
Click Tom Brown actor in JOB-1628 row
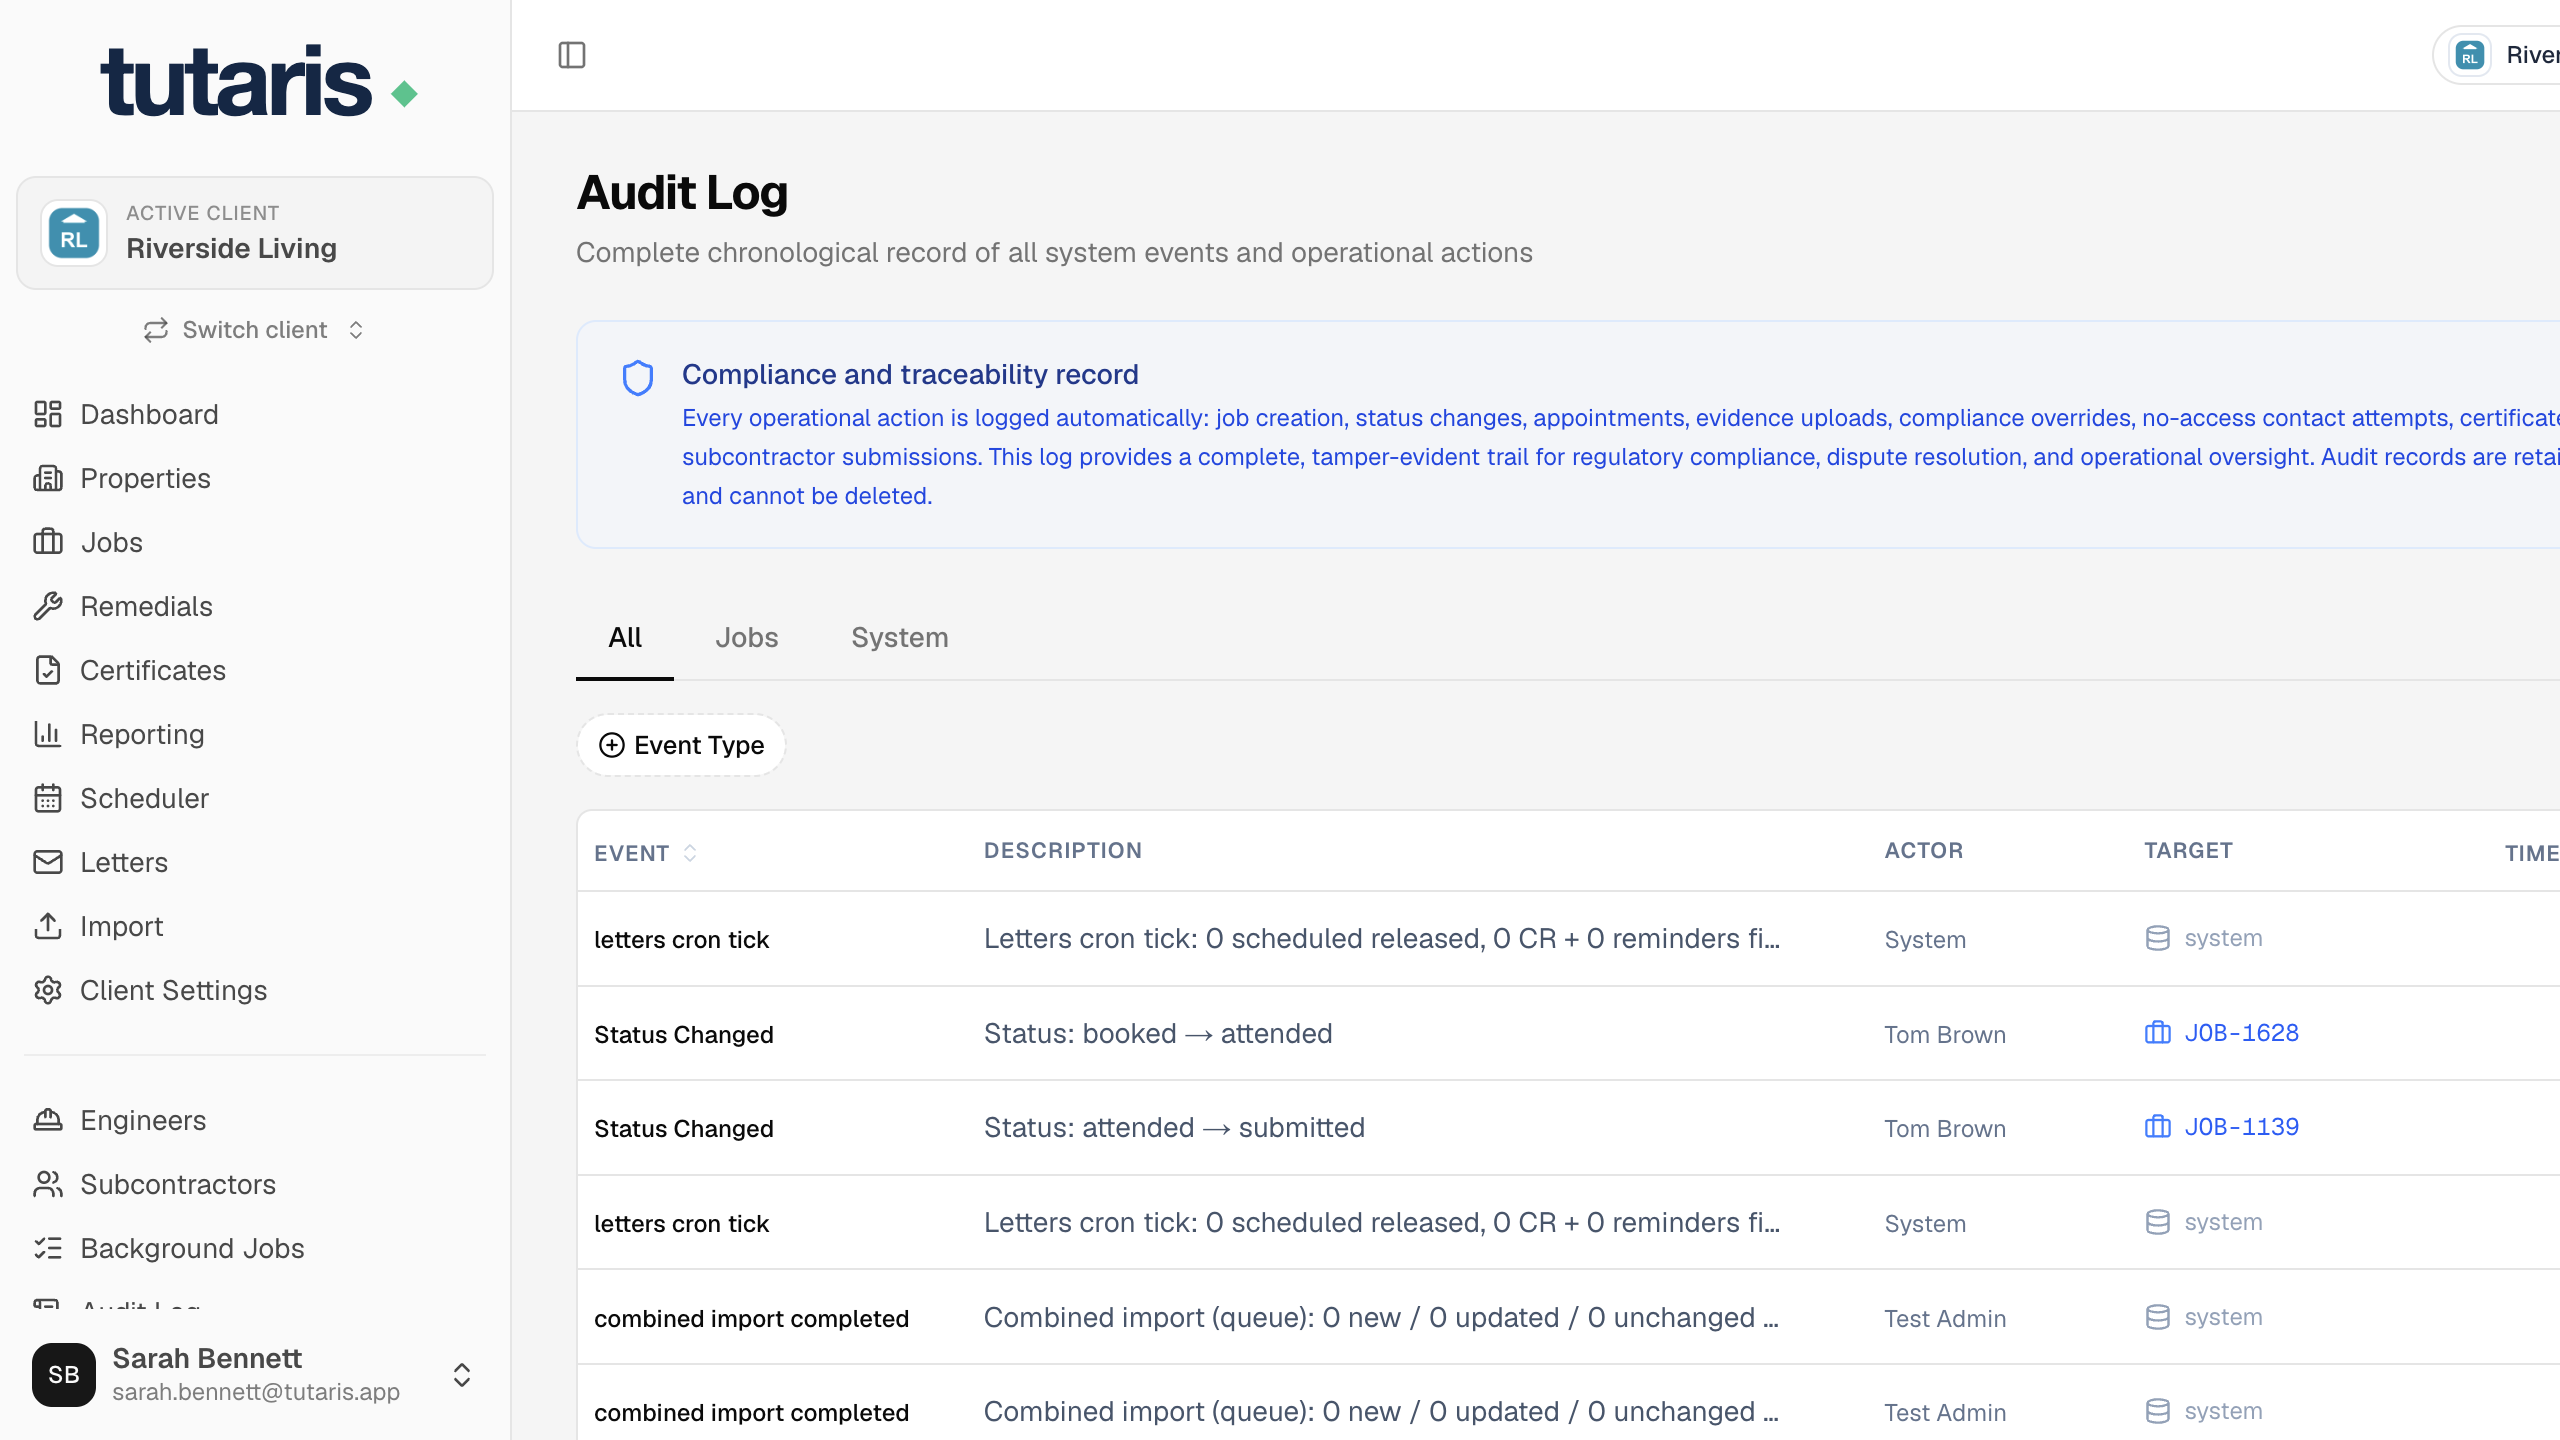click(x=1945, y=1034)
